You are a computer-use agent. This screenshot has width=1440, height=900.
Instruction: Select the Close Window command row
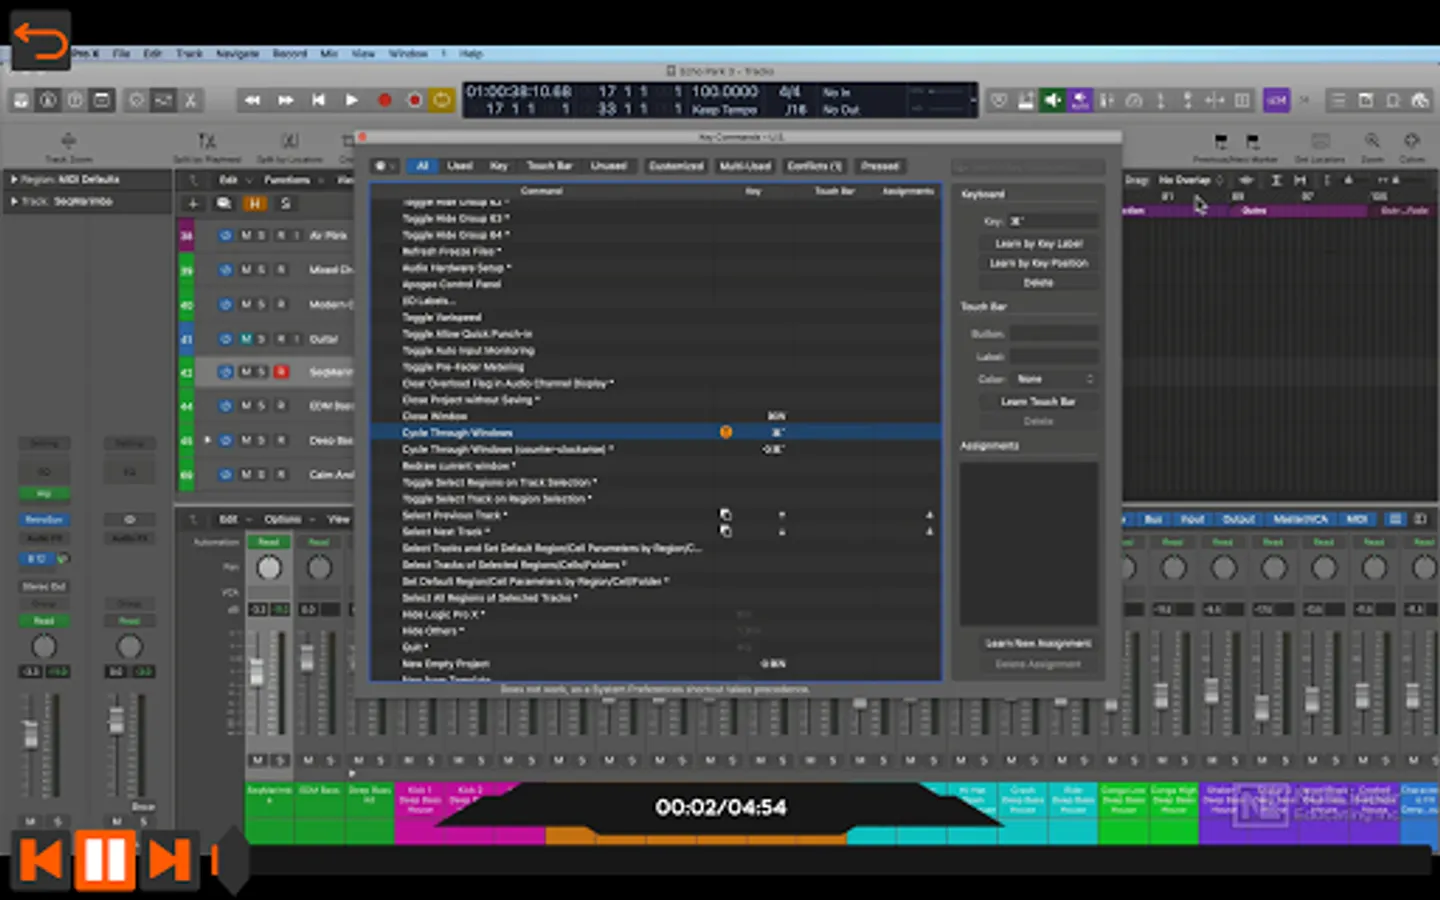pos(435,416)
